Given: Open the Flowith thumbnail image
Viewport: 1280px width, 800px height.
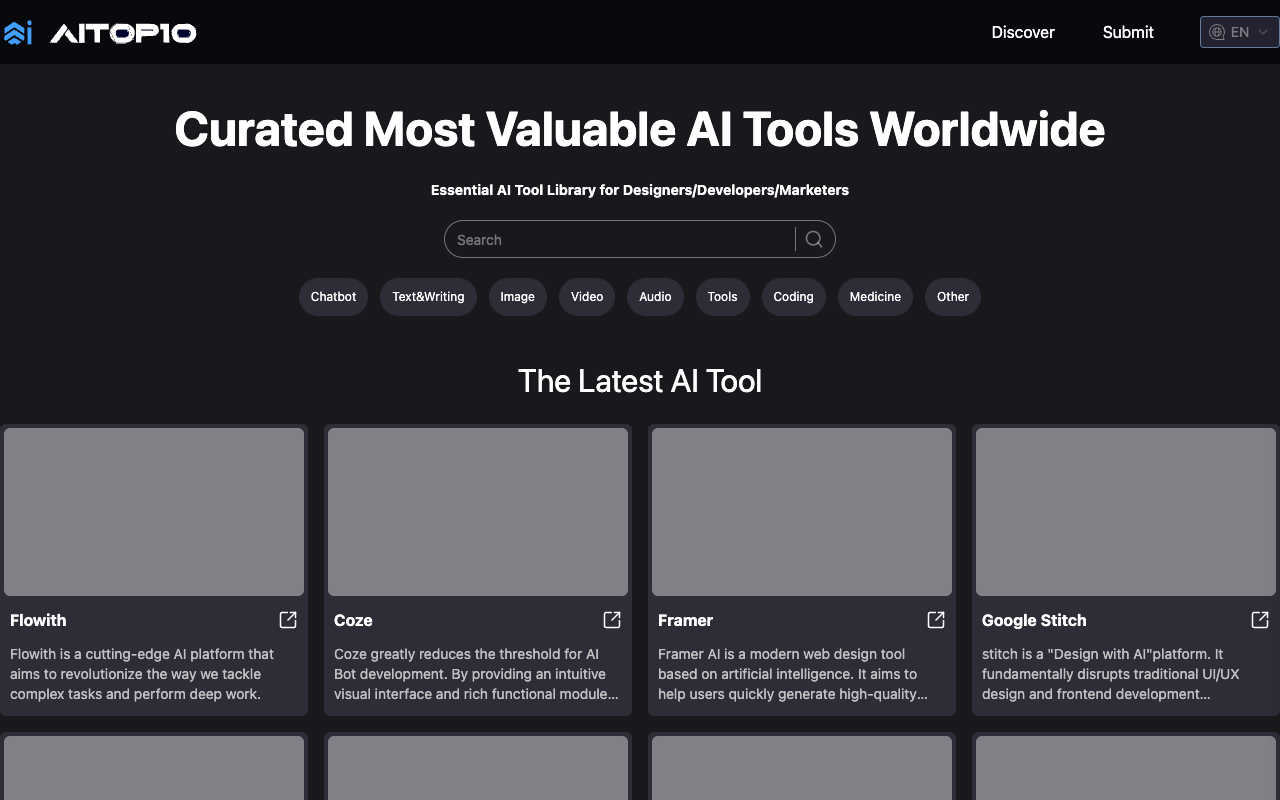Looking at the screenshot, I should point(154,512).
